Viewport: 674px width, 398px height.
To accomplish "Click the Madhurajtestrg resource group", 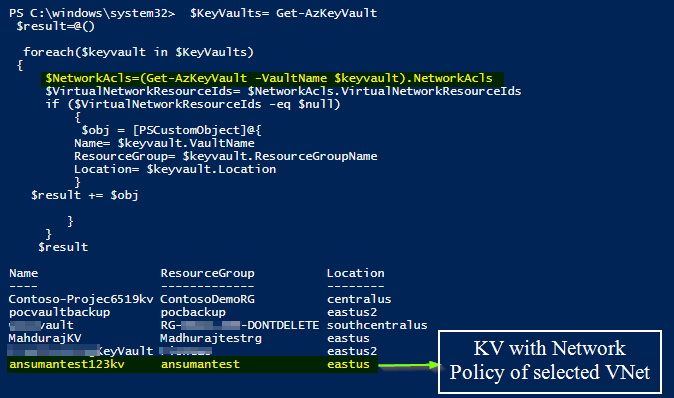I will pos(211,339).
